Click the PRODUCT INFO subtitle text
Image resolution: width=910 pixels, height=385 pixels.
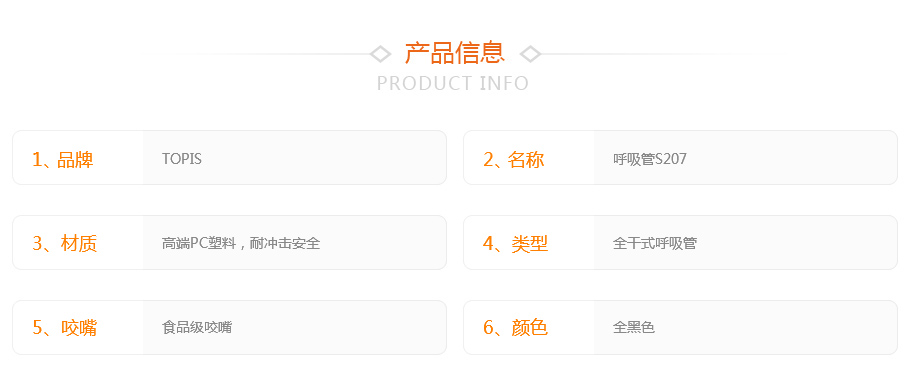click(x=453, y=83)
